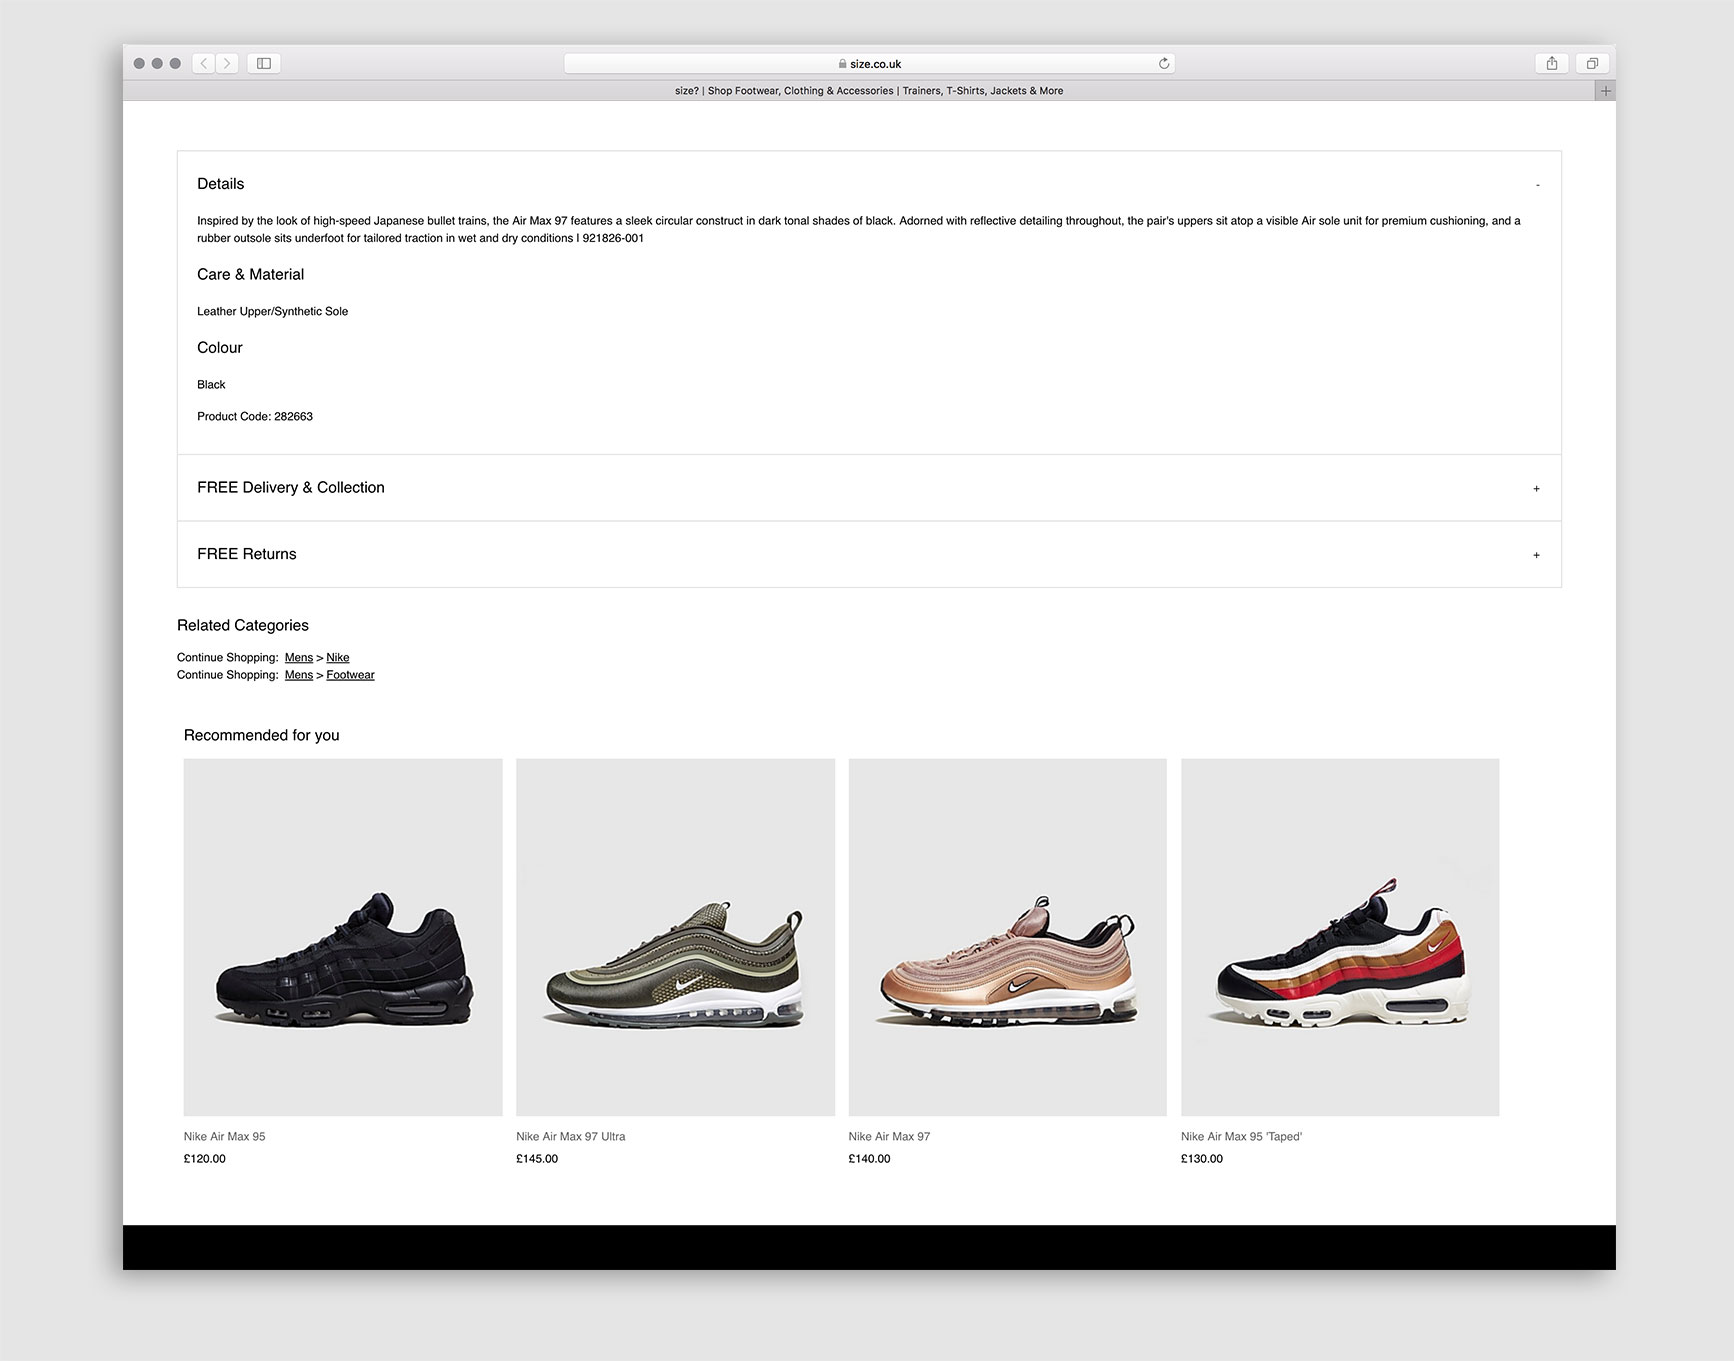This screenshot has height=1361, width=1734.
Task: Go back with Safari's back arrow
Action: pyautogui.click(x=204, y=63)
